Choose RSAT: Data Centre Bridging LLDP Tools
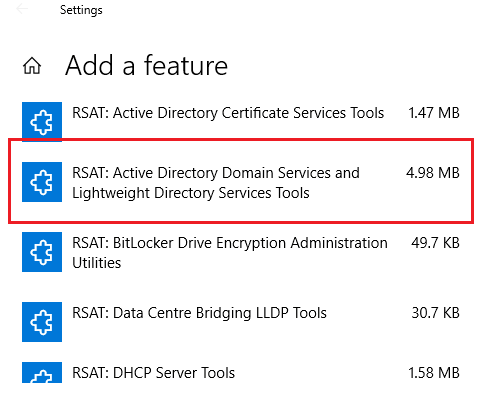The width and height of the screenshot is (503, 406). 199,313
